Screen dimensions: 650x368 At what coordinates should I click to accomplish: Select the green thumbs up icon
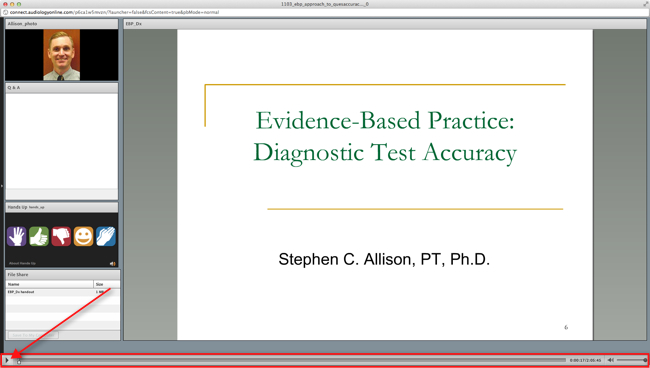(39, 237)
